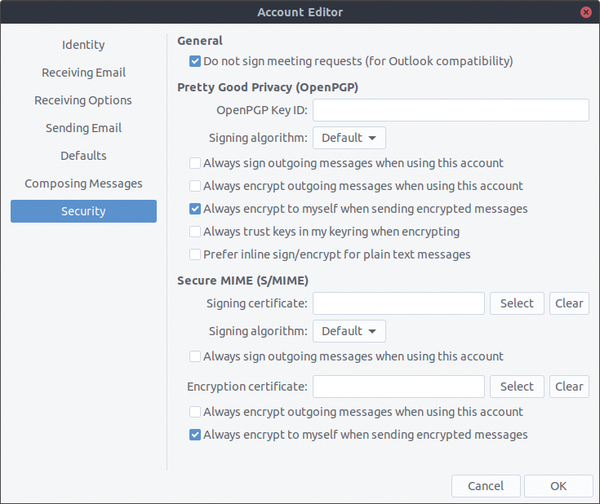Image resolution: width=600 pixels, height=504 pixels.
Task: Select Sending Email in sidebar
Action: click(x=83, y=128)
